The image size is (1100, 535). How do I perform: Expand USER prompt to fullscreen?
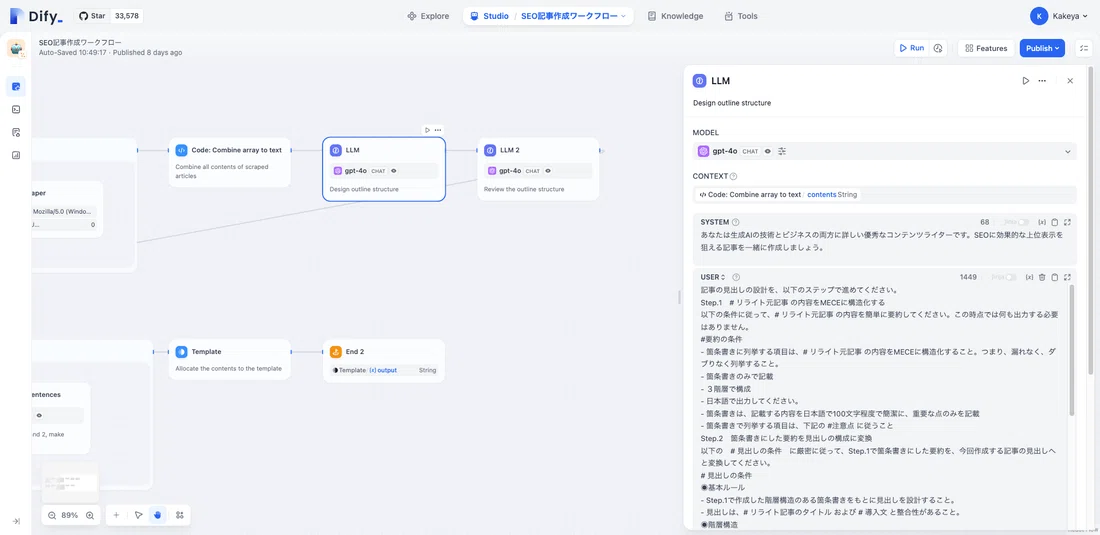[x=1067, y=278]
